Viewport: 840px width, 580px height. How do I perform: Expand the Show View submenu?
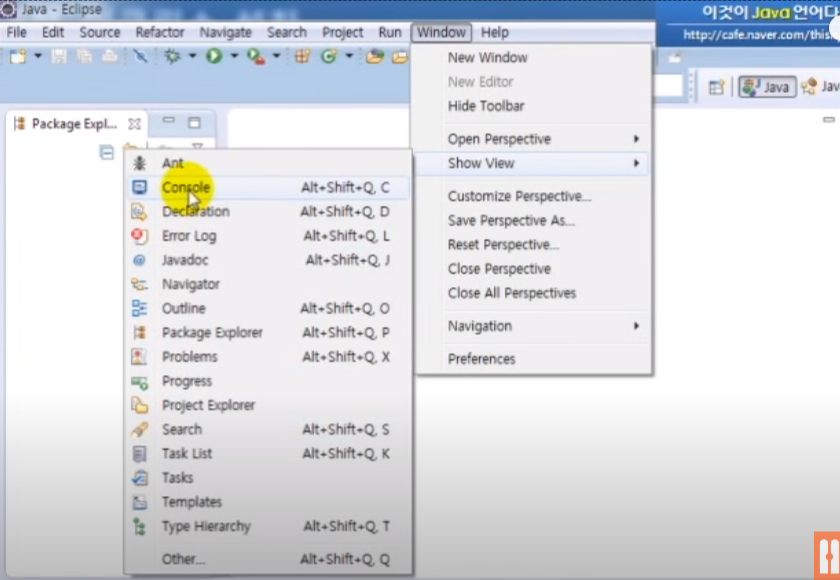point(534,163)
